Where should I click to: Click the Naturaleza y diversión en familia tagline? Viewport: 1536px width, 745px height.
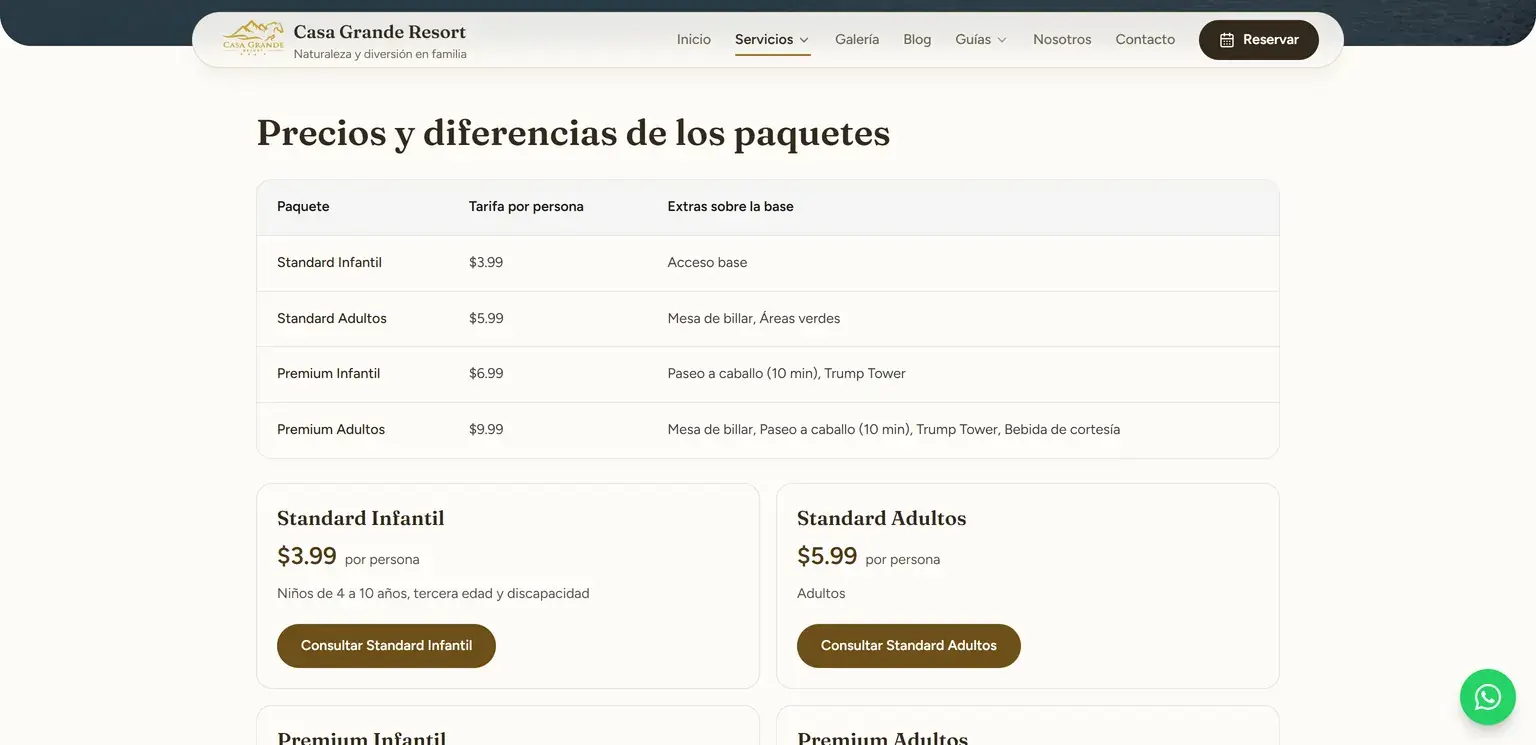point(380,54)
